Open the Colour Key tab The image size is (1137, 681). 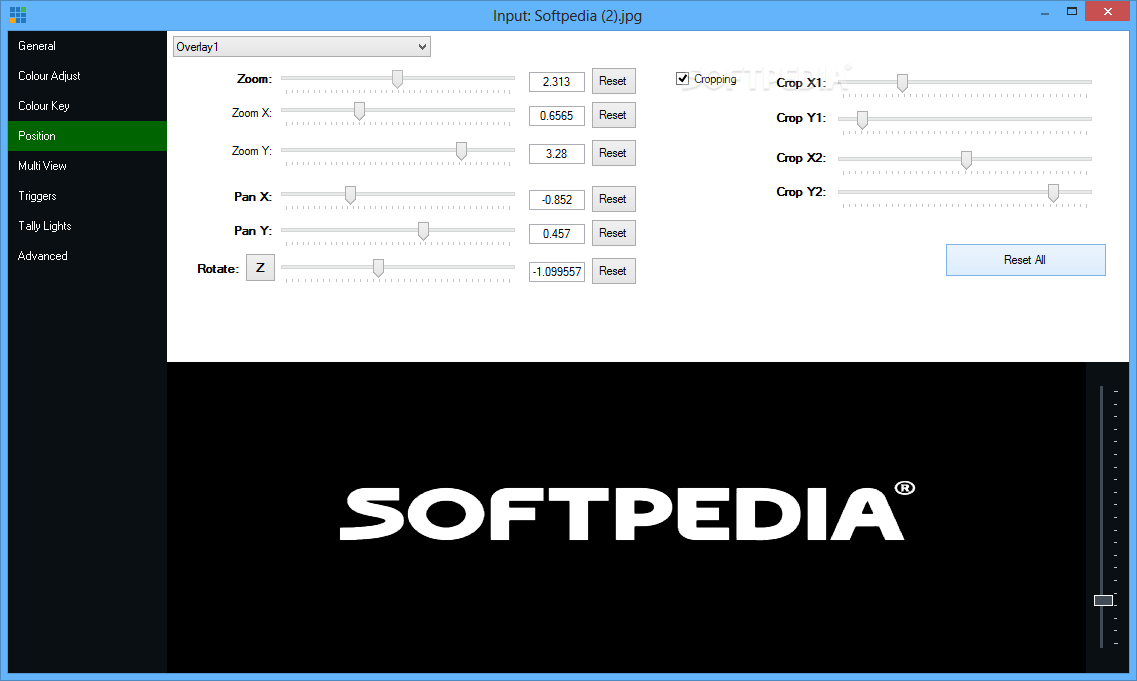coord(88,106)
